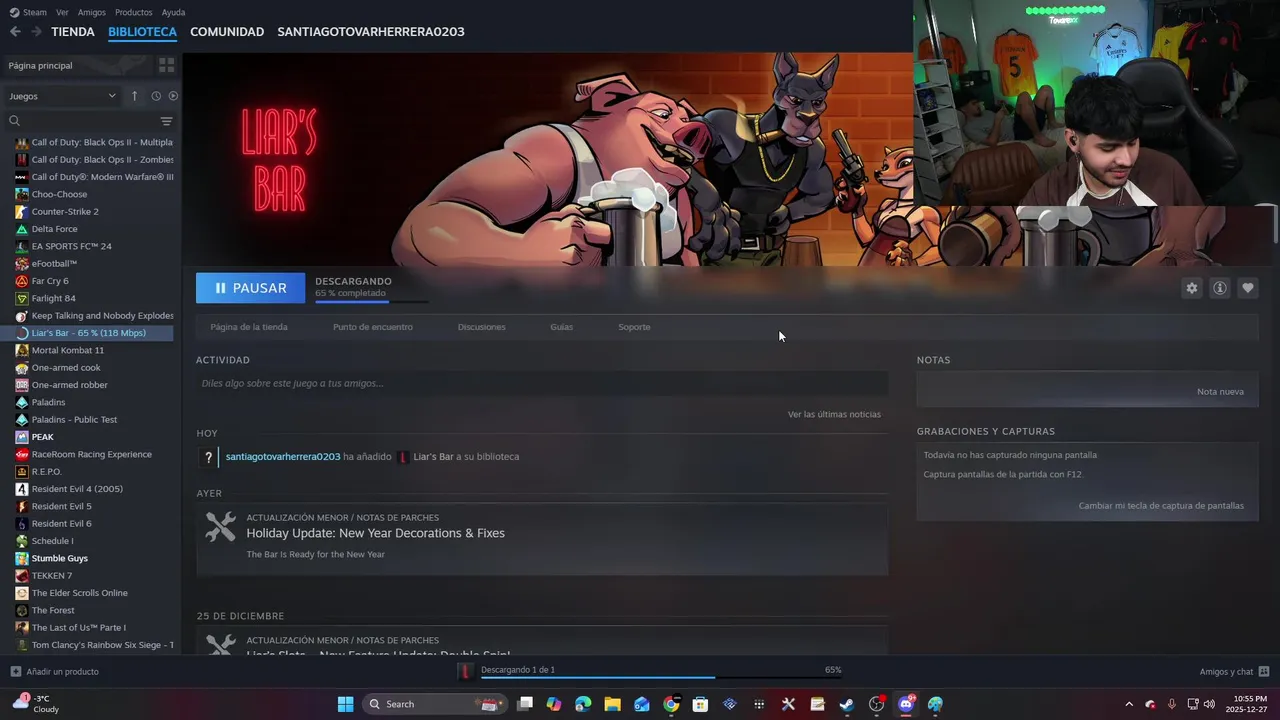Click Schedule I game icon in sidebar

click(22, 541)
